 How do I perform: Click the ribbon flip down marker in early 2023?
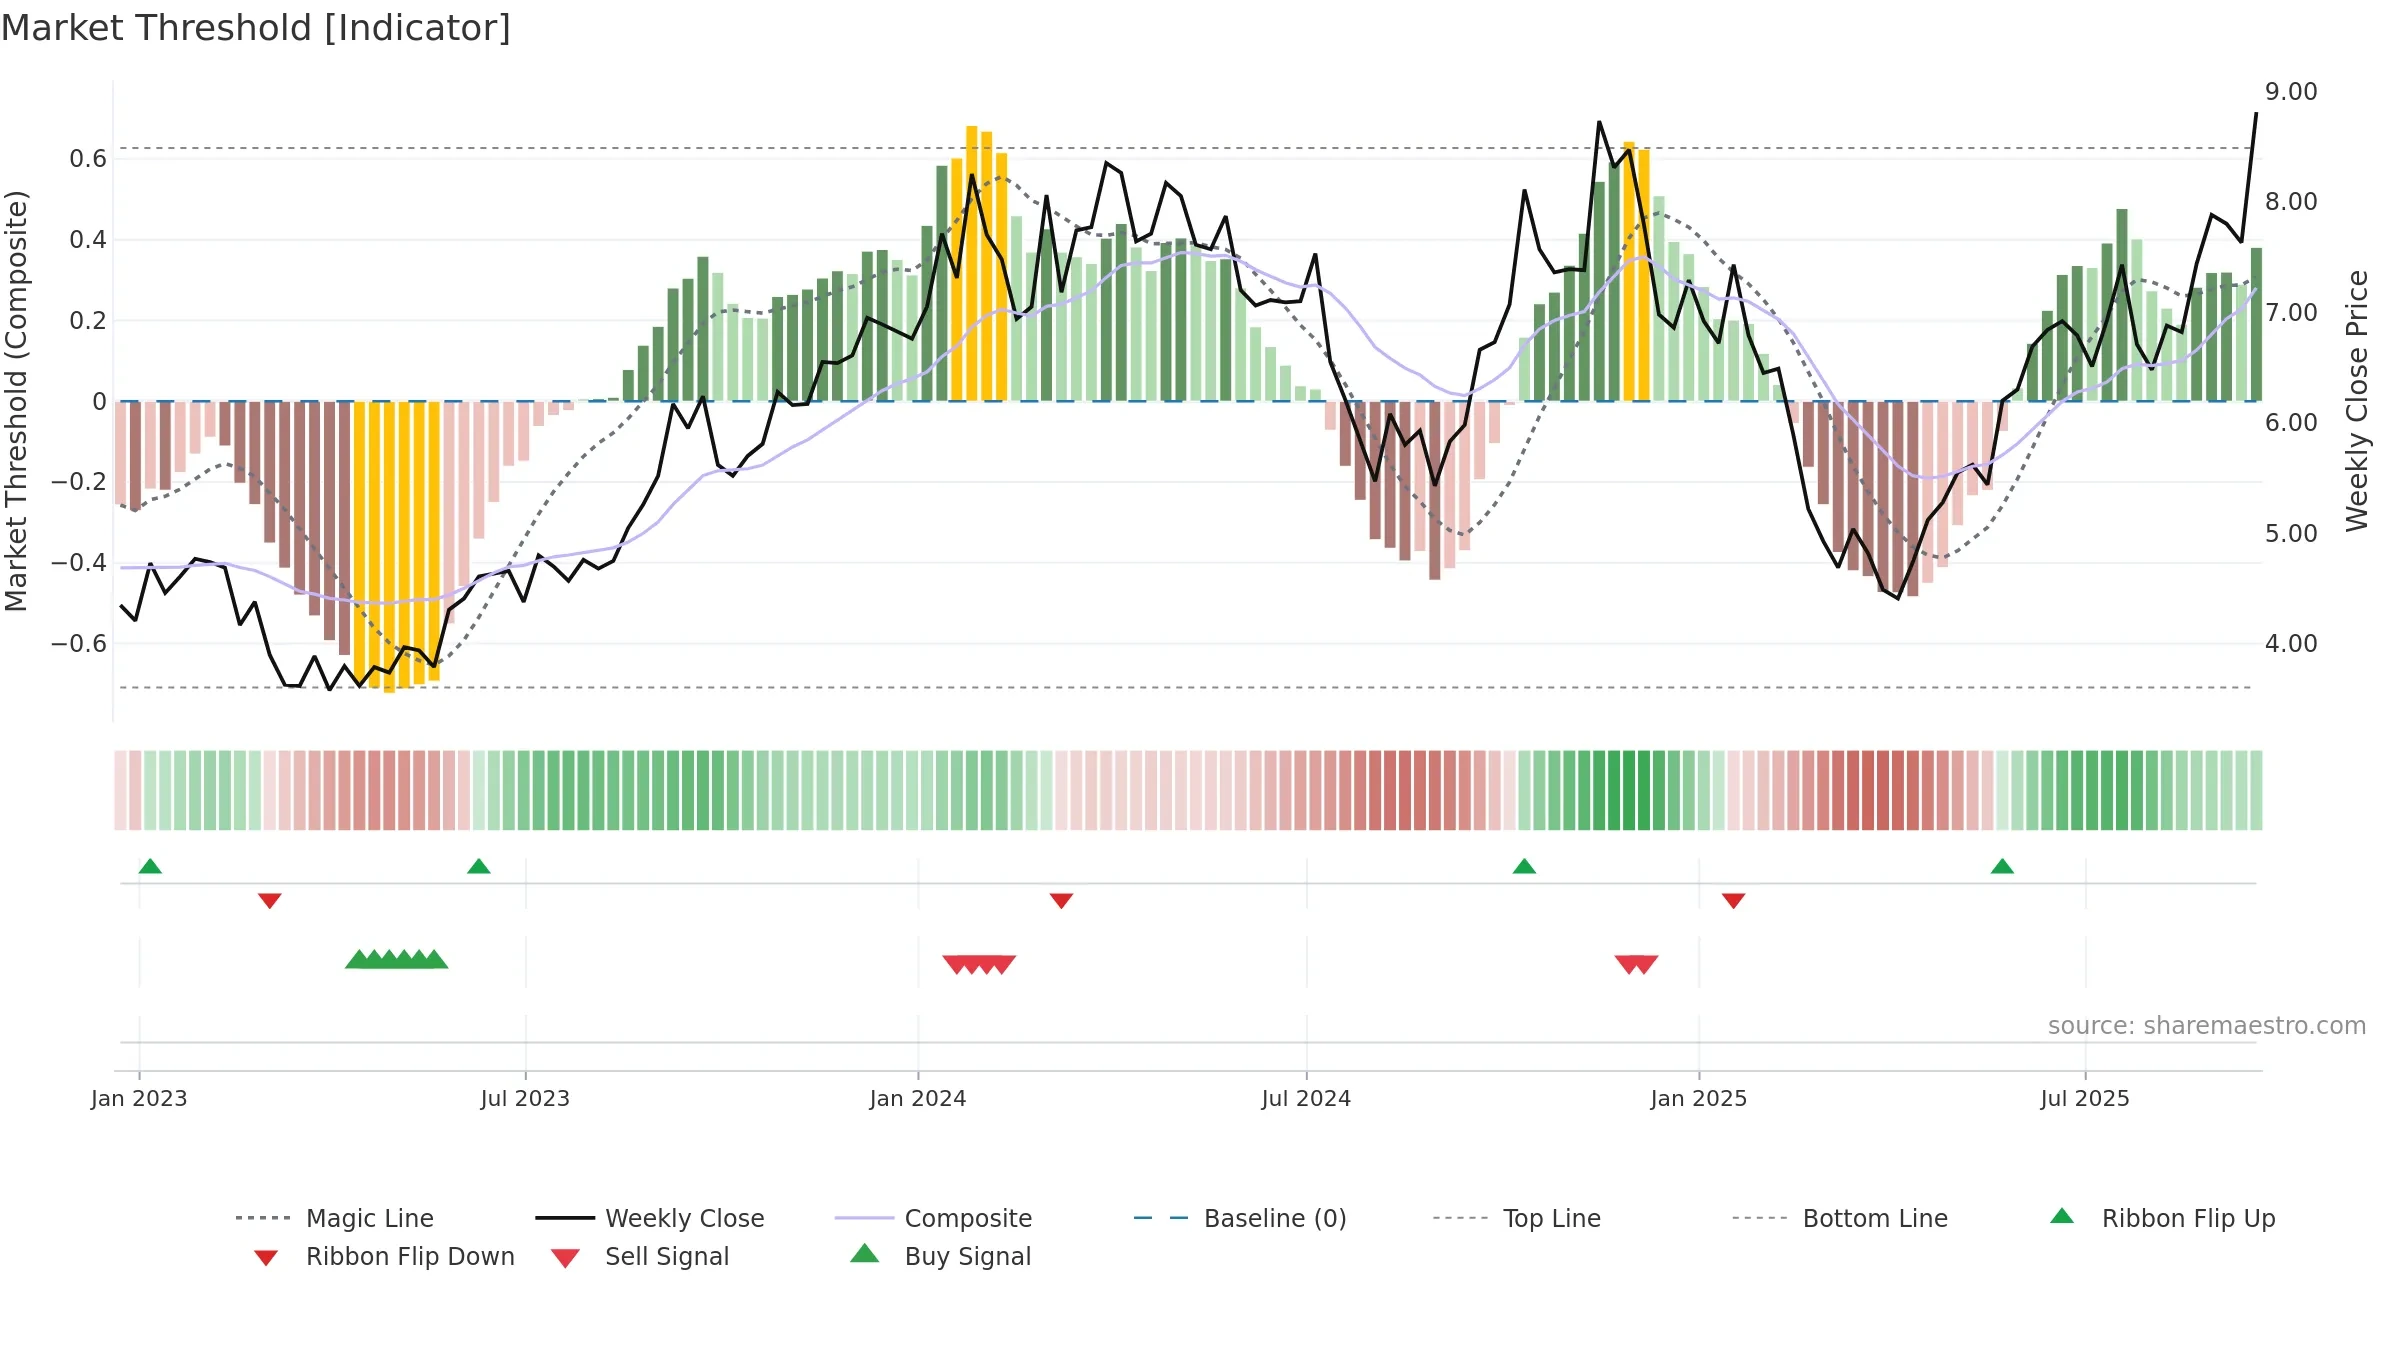click(x=270, y=901)
